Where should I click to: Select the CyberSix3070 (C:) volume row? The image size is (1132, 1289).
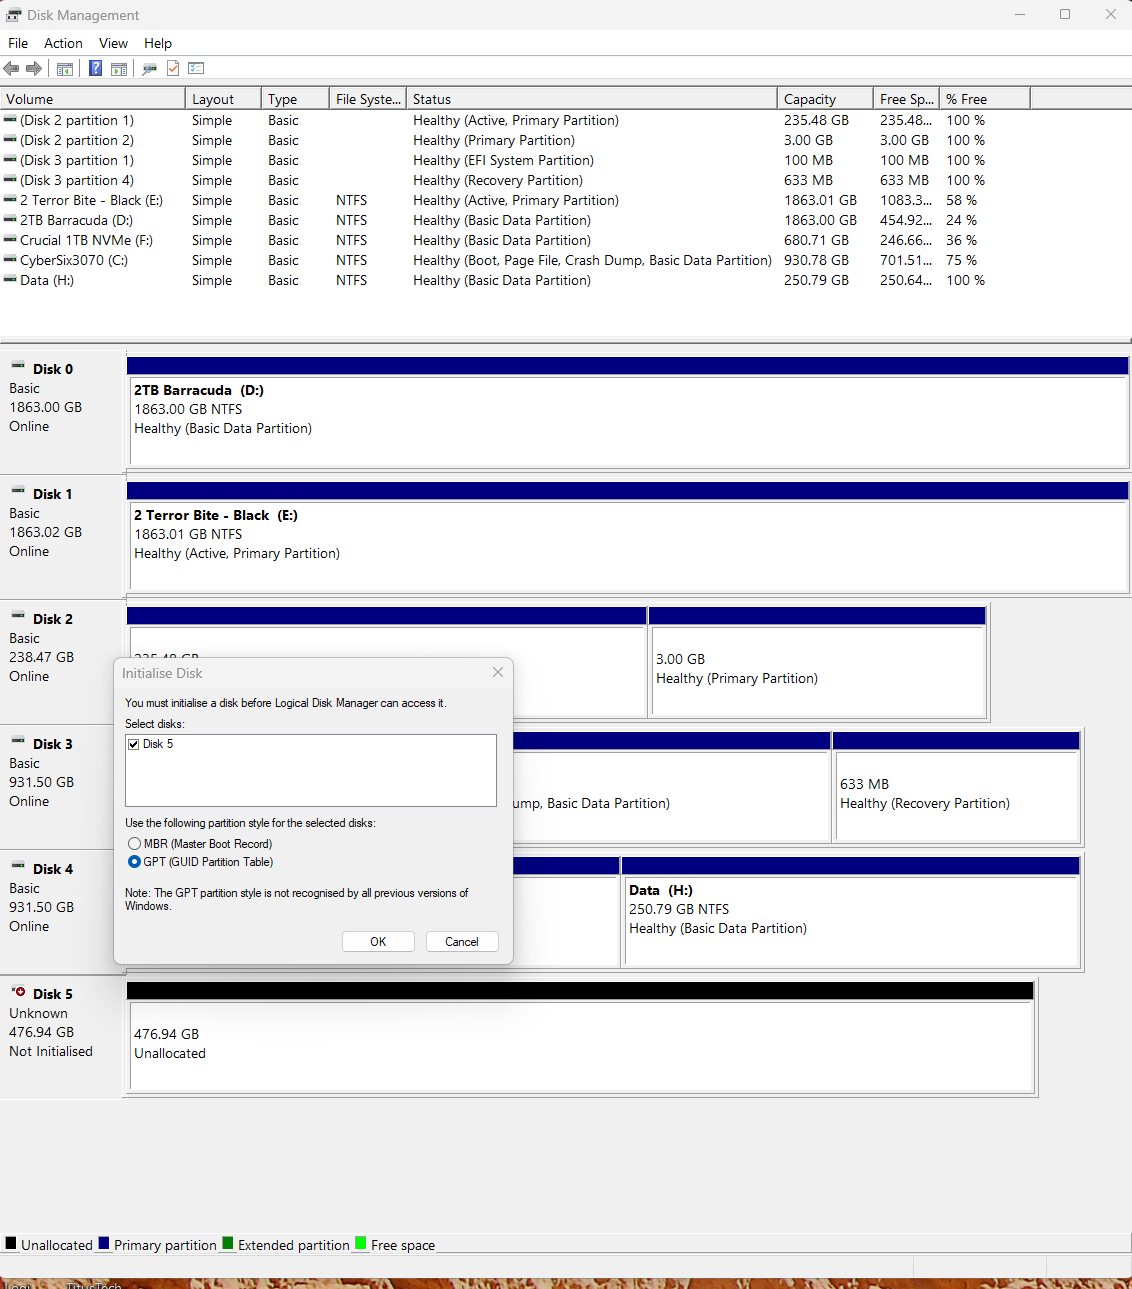click(x=74, y=260)
